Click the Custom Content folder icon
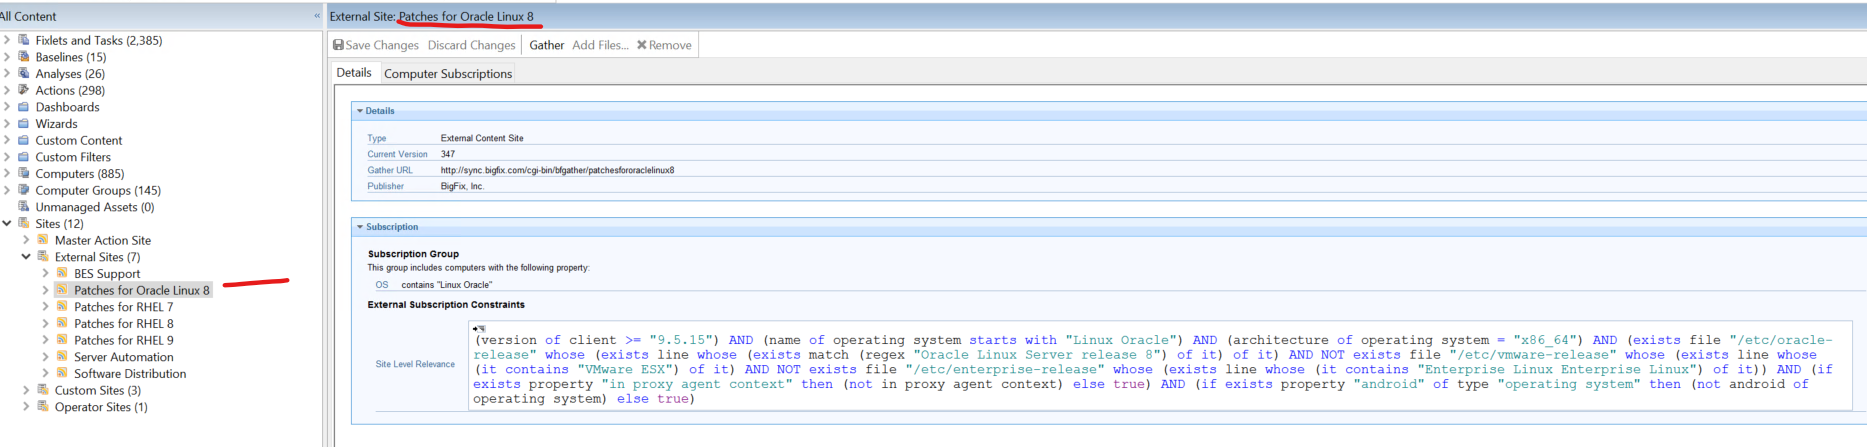The width and height of the screenshot is (1867, 447). tap(24, 140)
